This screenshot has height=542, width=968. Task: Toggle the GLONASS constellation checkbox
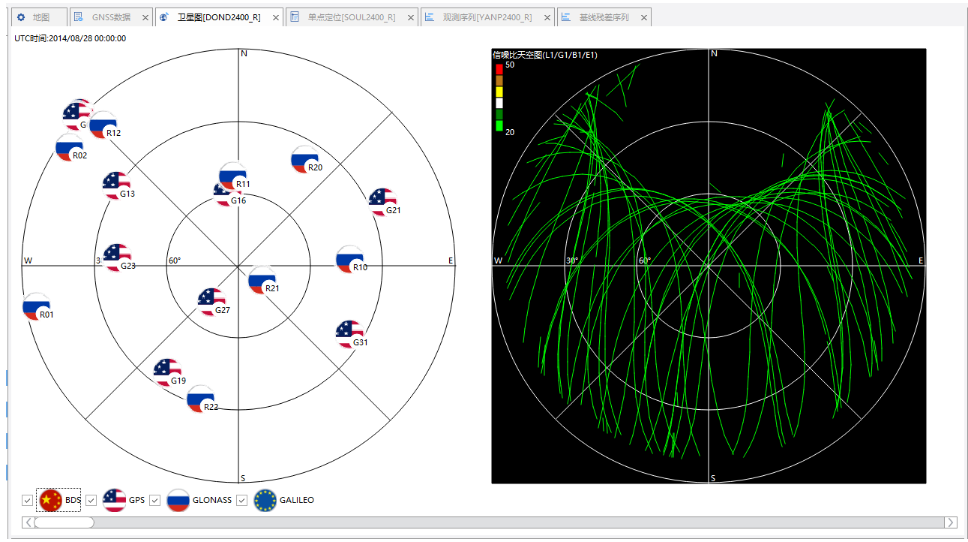click(155, 500)
